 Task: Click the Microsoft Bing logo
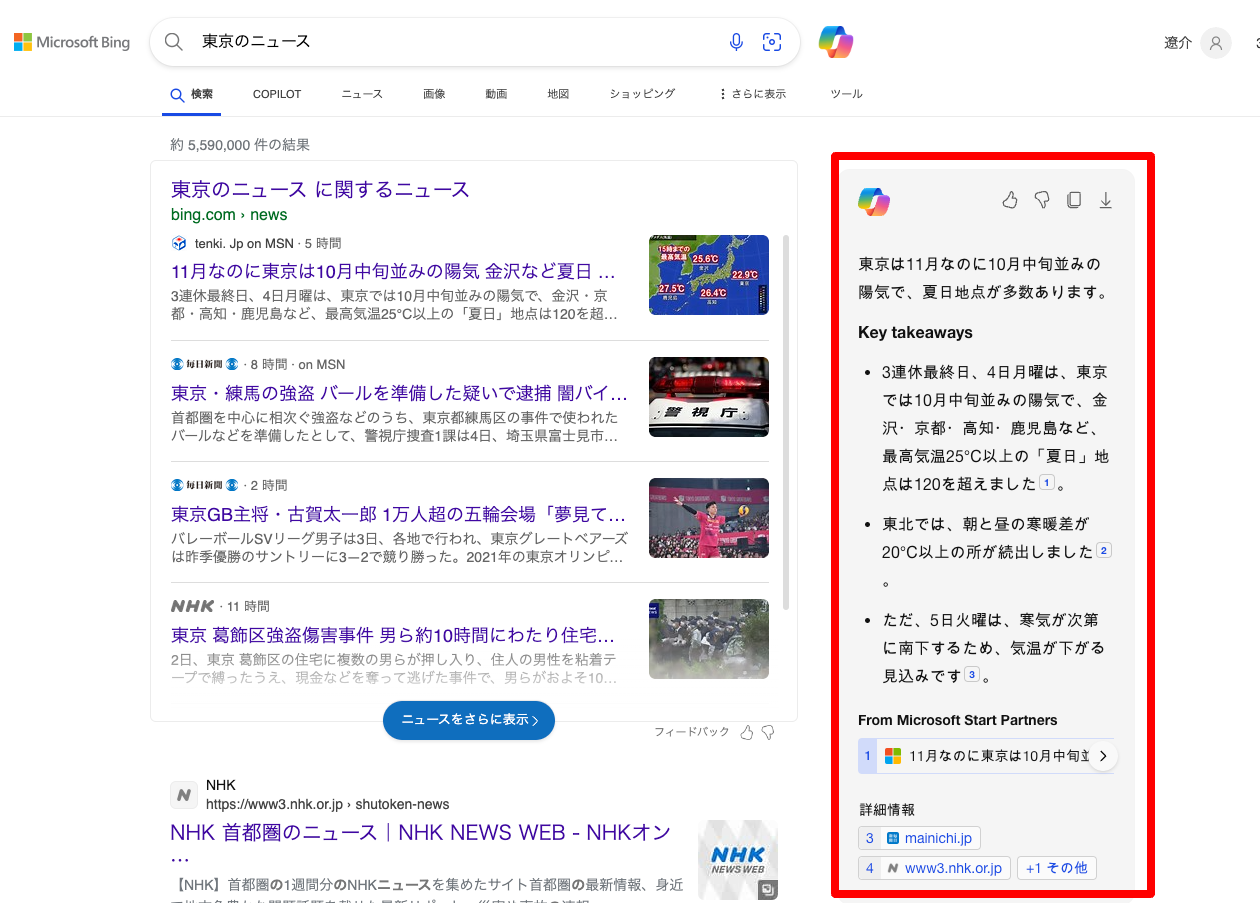pyautogui.click(x=72, y=43)
